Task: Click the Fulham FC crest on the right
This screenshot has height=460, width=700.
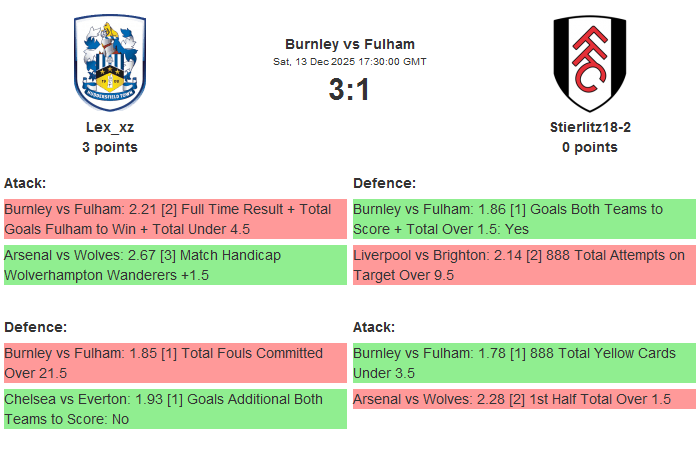Action: (589, 64)
